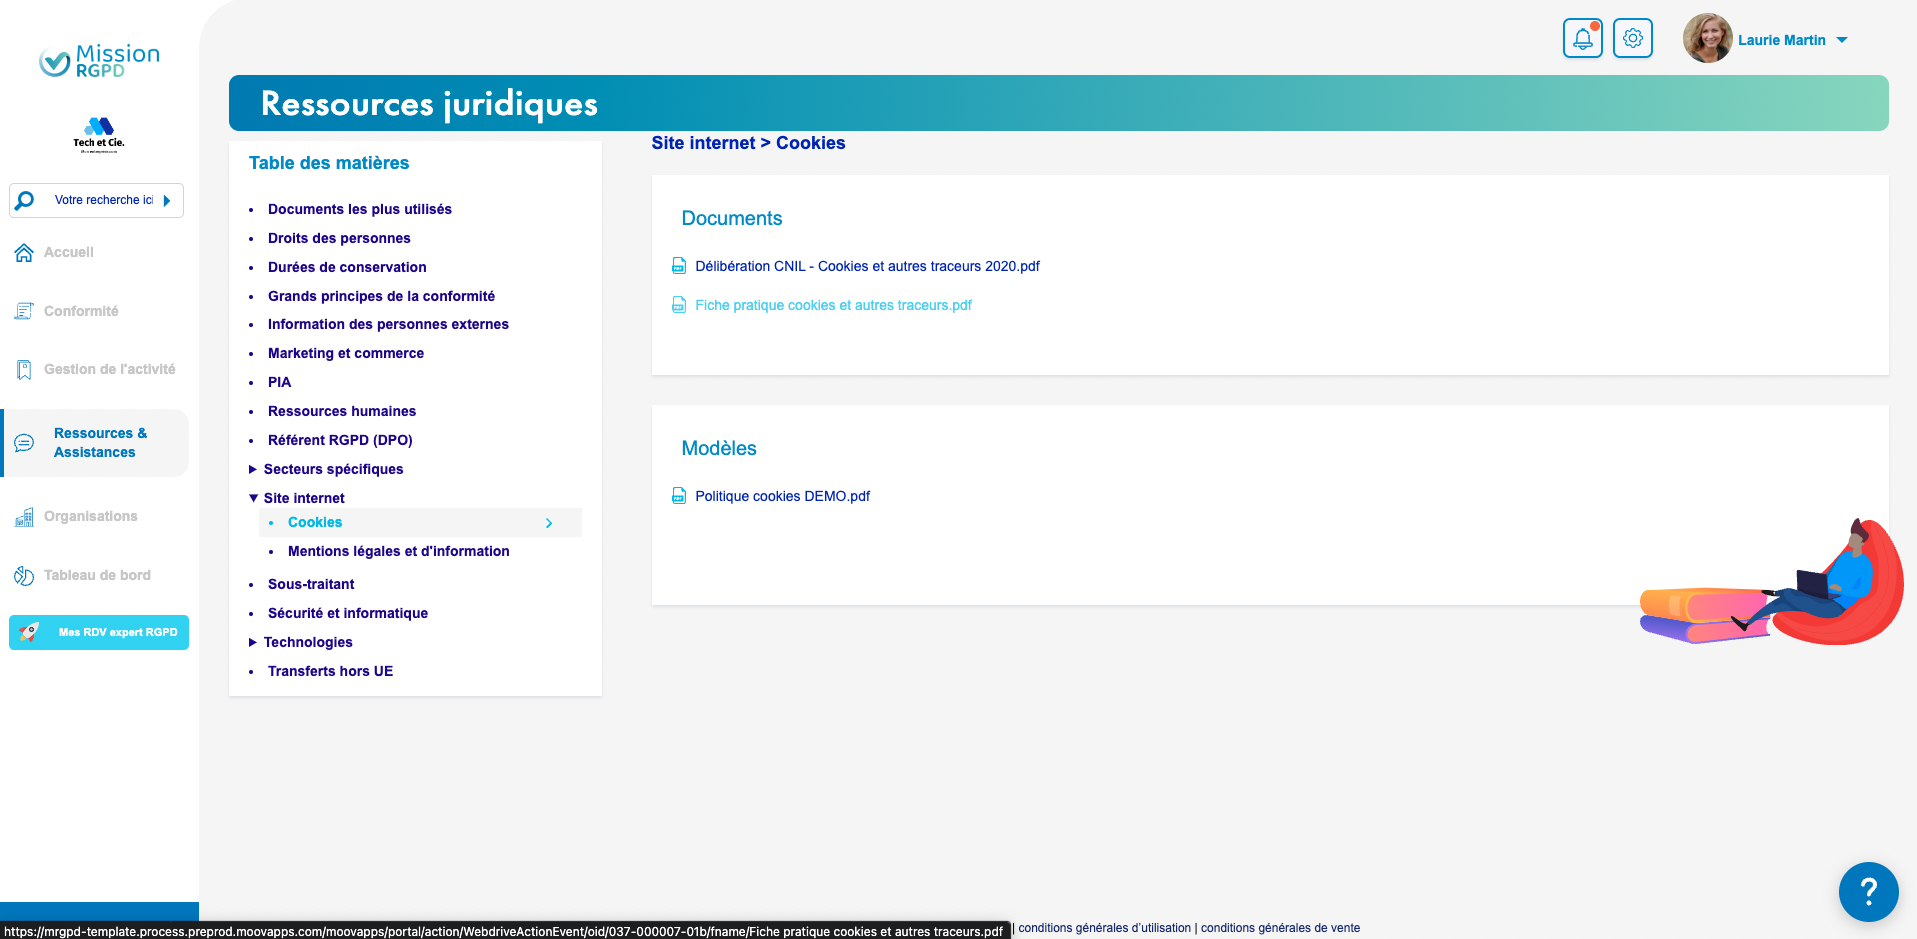Click the Table des matières heading
The height and width of the screenshot is (939, 1917).
click(329, 163)
